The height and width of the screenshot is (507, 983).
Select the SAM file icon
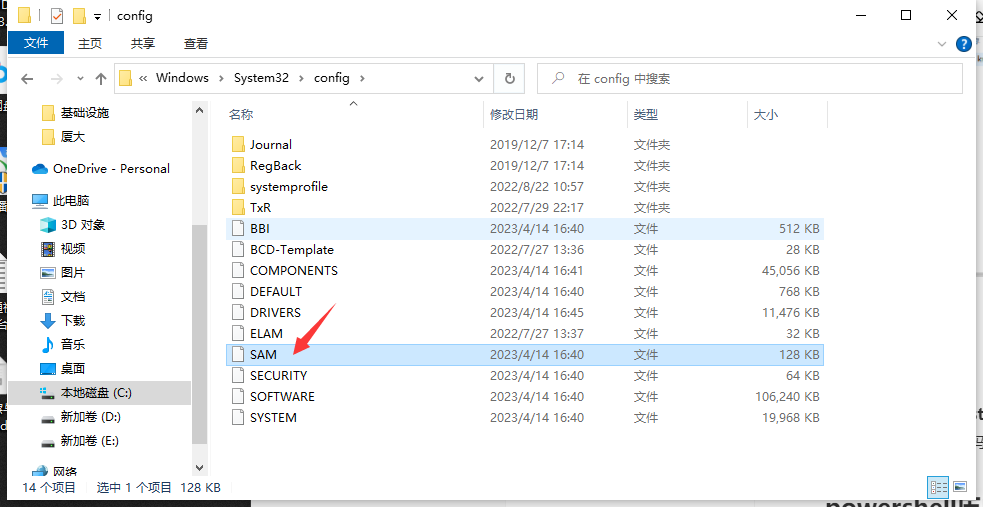click(x=237, y=355)
